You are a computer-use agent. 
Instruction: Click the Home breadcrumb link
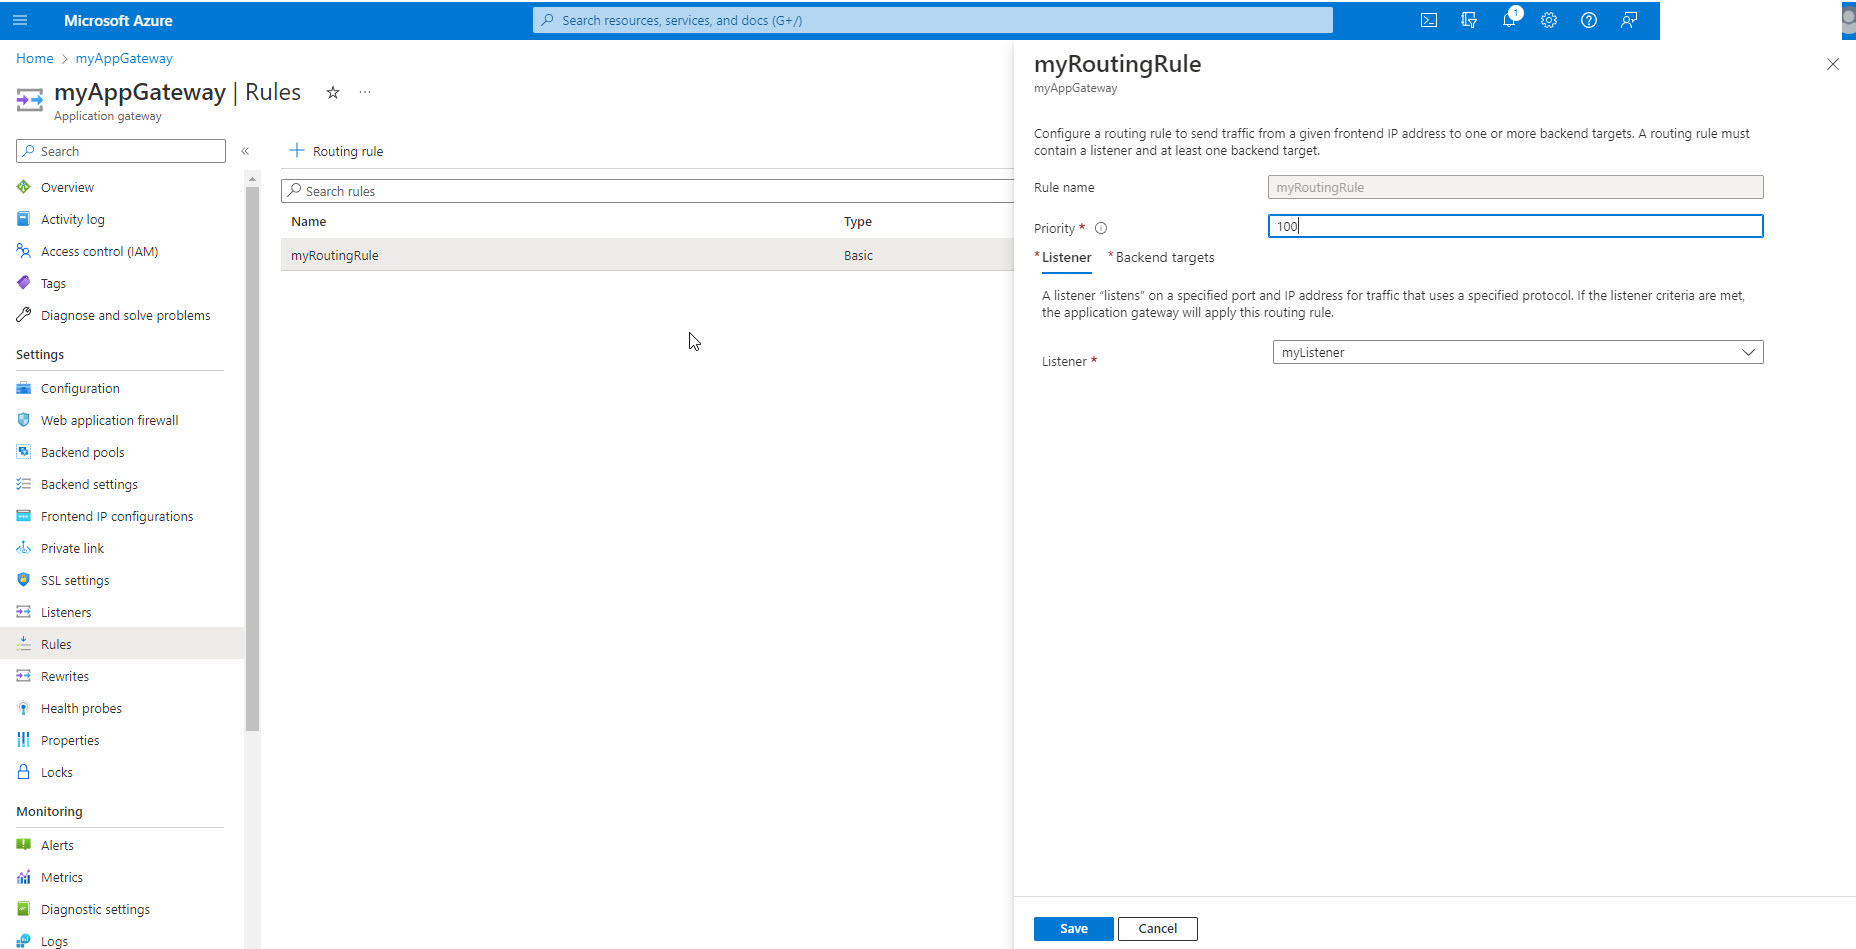(35, 58)
